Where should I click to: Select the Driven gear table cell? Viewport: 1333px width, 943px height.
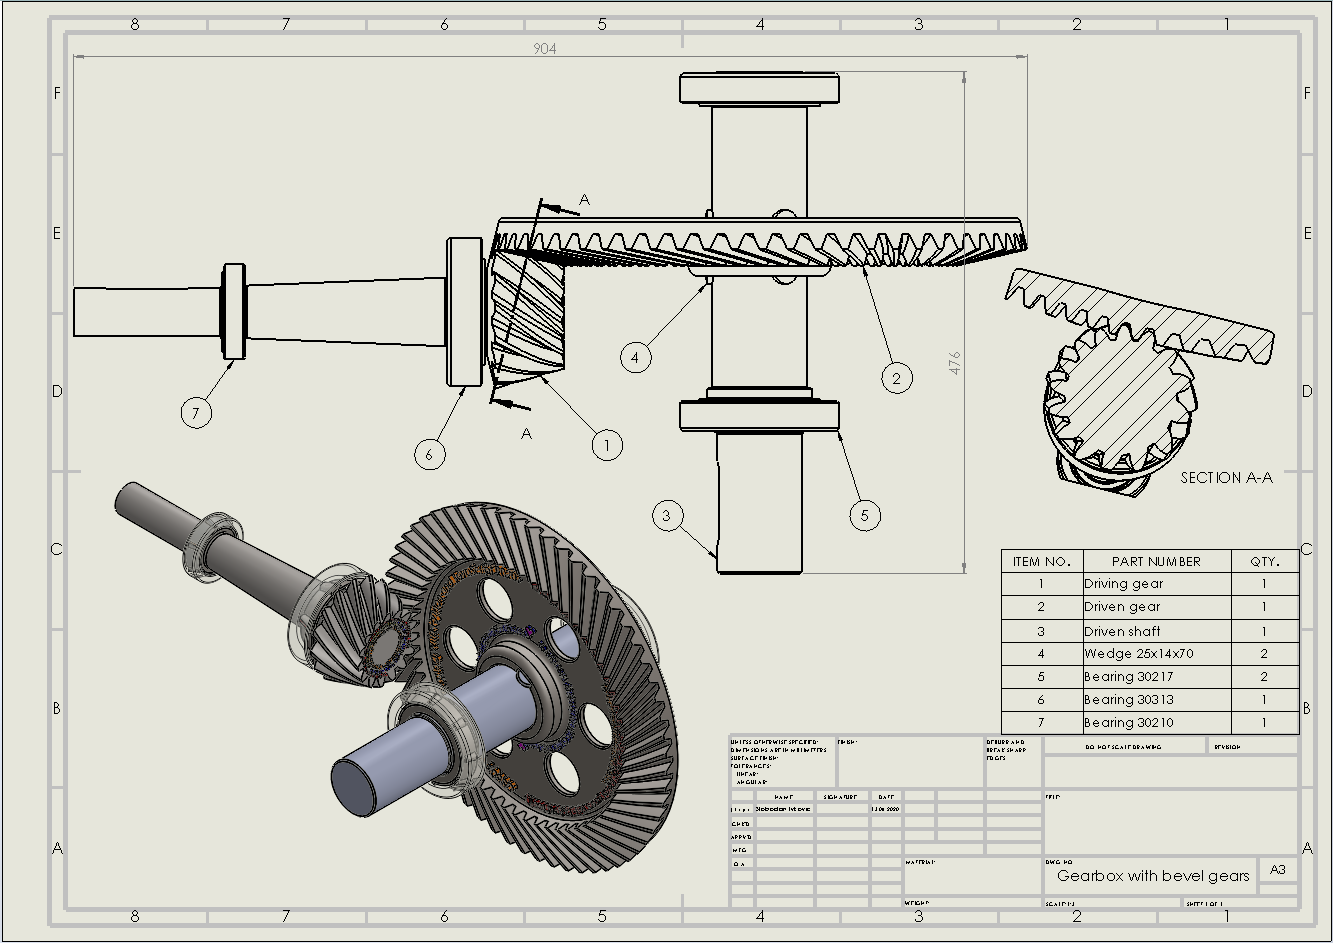(1156, 607)
